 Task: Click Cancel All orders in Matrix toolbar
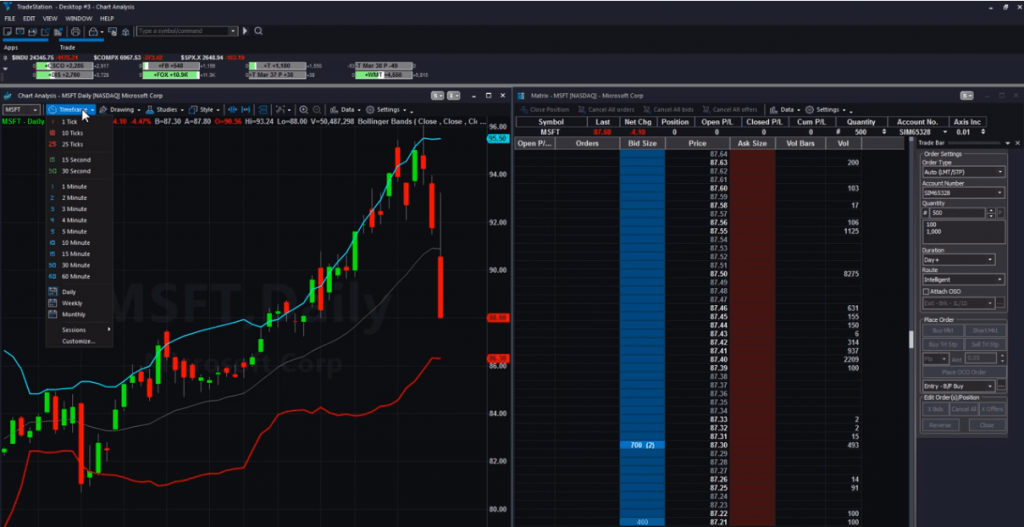click(606, 110)
